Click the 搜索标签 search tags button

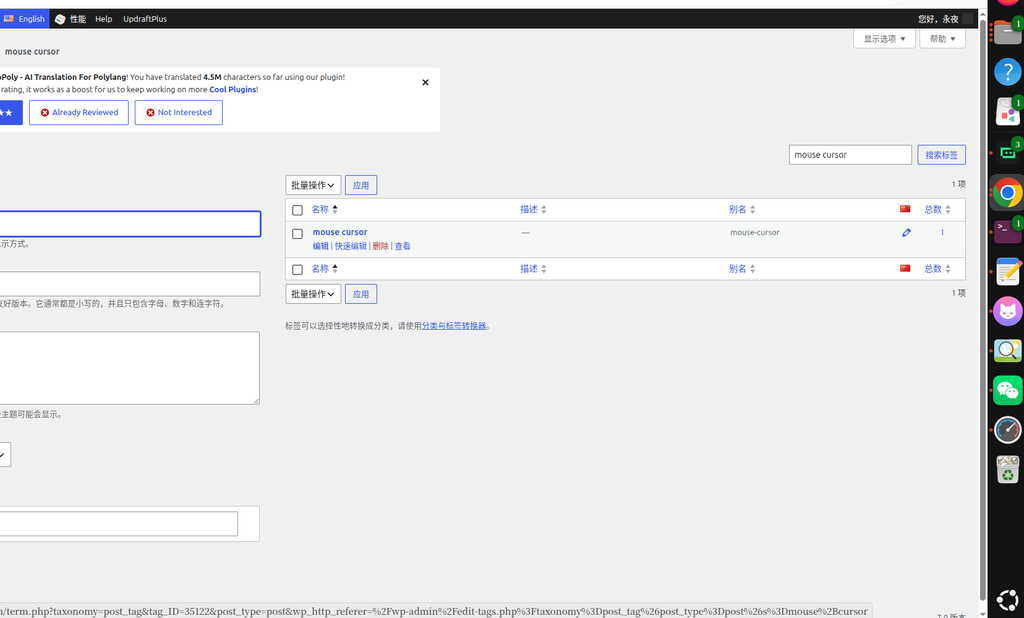click(x=941, y=155)
